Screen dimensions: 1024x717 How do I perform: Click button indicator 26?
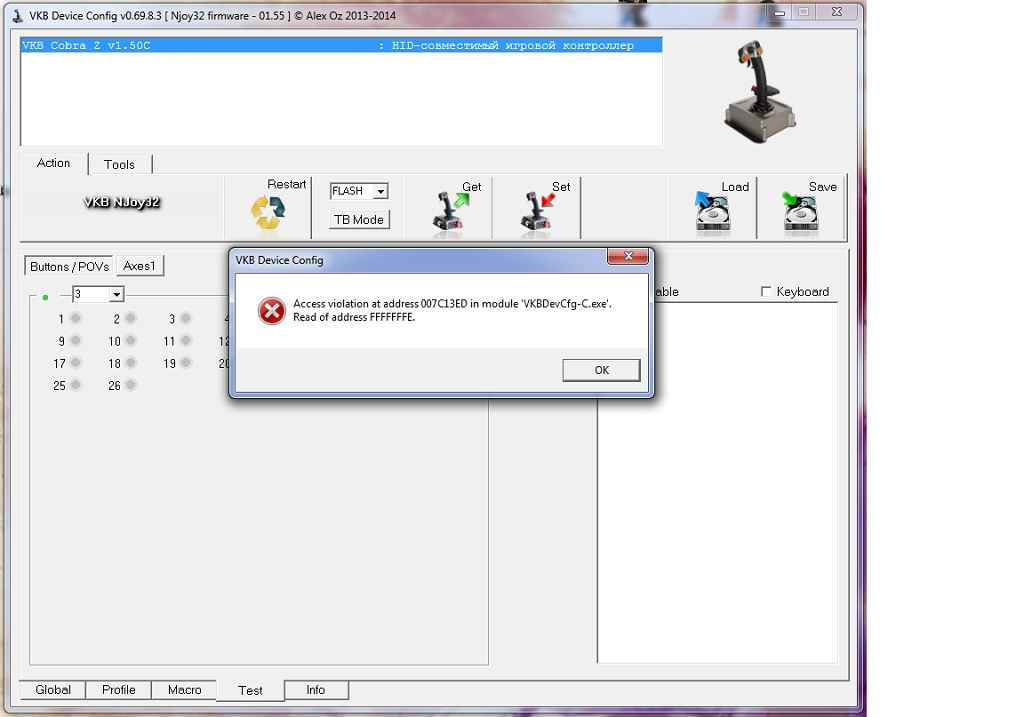pyautogui.click(x=131, y=385)
